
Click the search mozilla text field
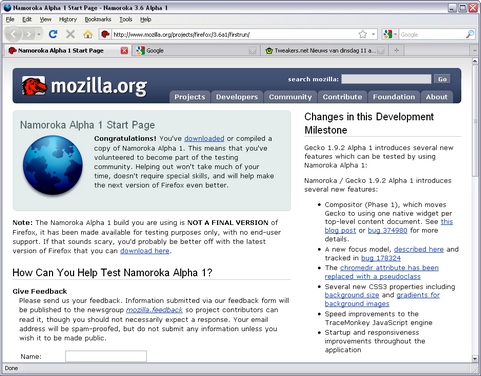point(386,79)
